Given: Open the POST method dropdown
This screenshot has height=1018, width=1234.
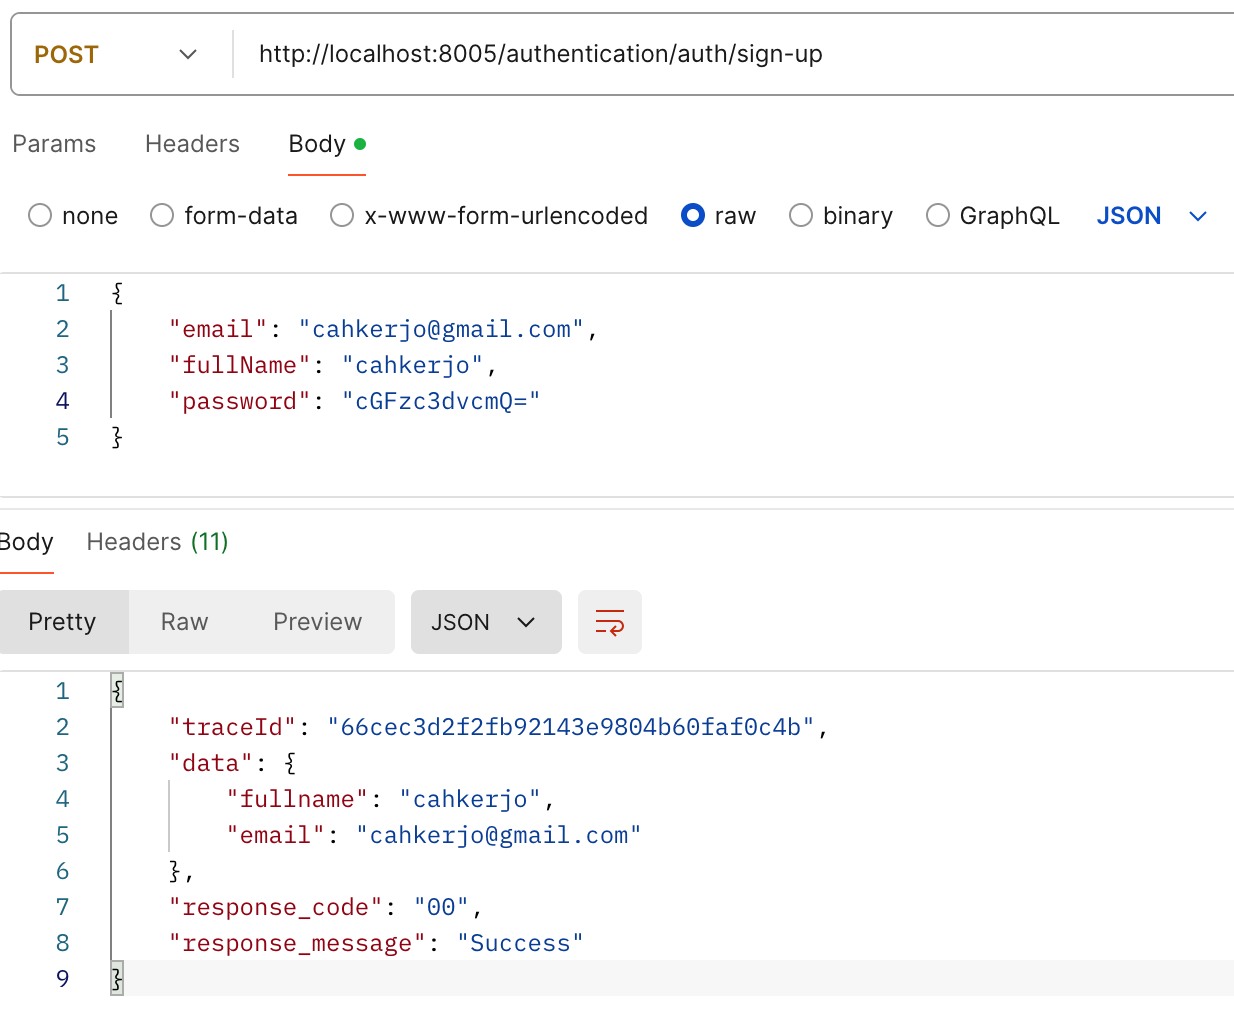Looking at the screenshot, I should point(116,54).
